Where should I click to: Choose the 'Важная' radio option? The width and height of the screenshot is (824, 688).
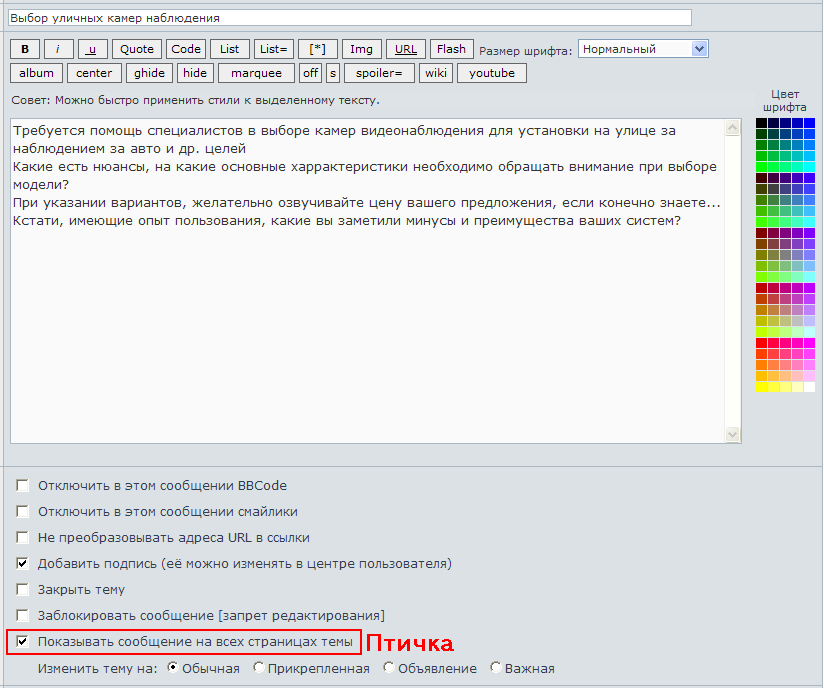pos(496,668)
